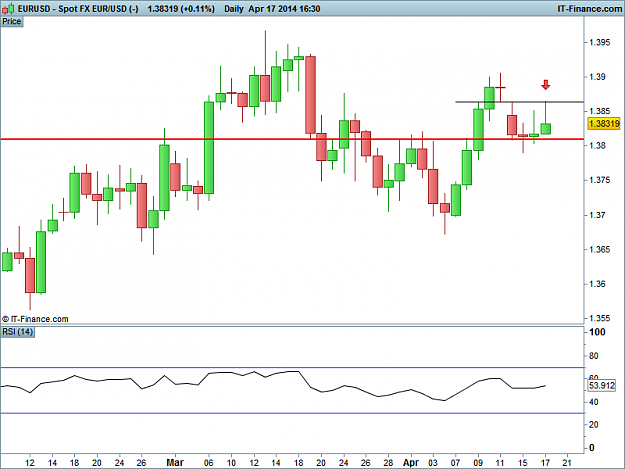Click the 1.37 price axis label
Screen dimensions: 625x469
click(x=597, y=215)
